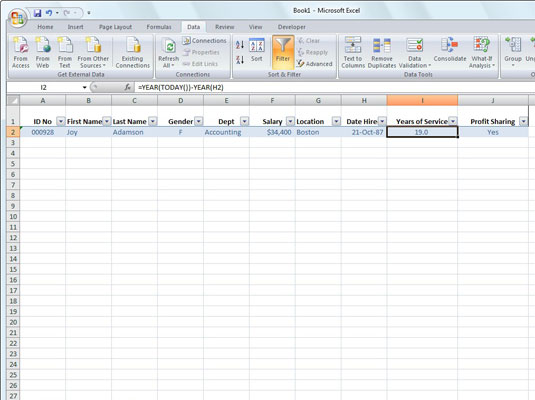Image resolution: width=535 pixels, height=400 pixels.
Task: Select cell containing Adamson
Action: 134,132
